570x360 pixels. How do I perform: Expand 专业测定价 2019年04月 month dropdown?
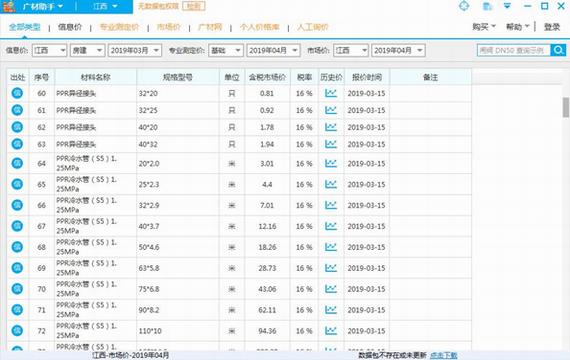click(x=273, y=51)
